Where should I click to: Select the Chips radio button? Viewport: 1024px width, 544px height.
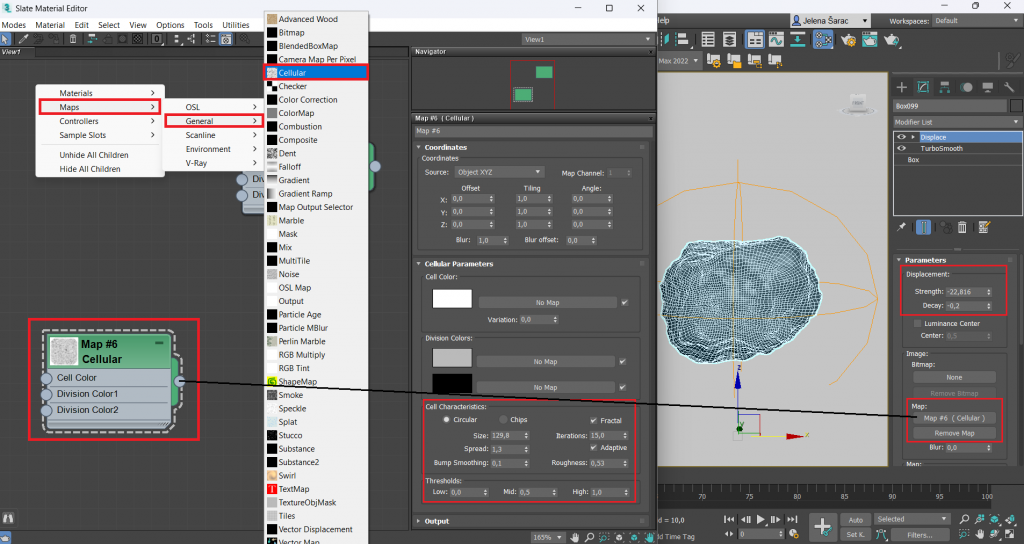click(503, 420)
